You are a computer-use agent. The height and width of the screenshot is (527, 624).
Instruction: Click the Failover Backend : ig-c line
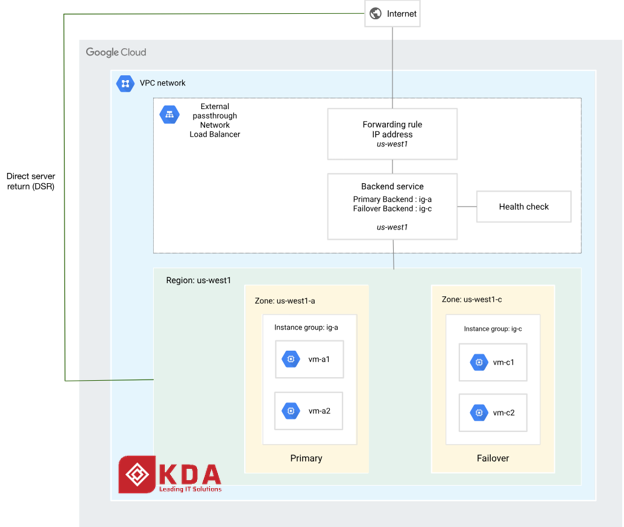392,209
